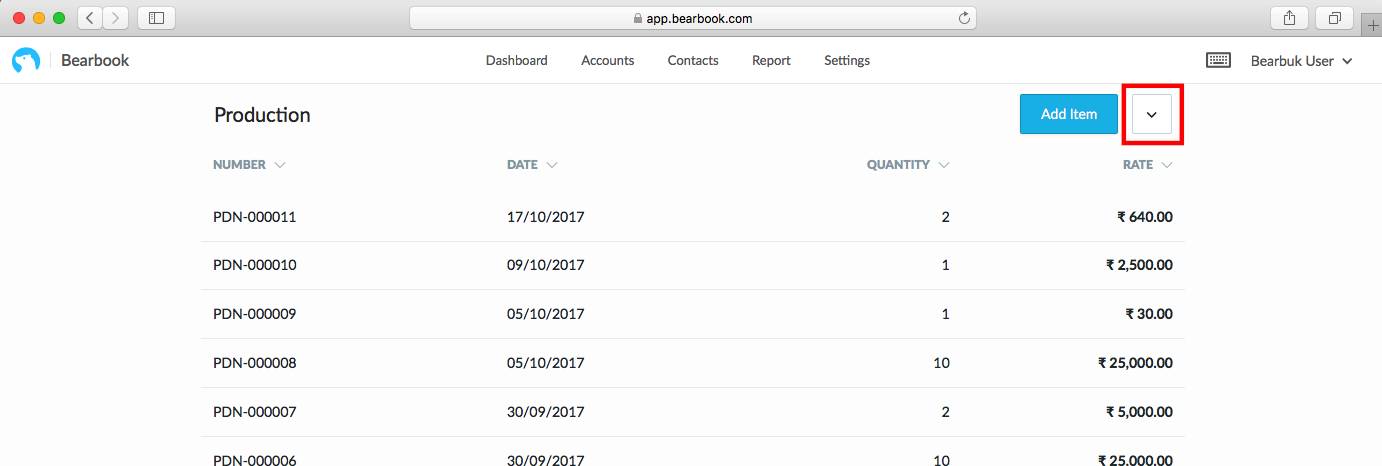Sort by the DATE column header
The width and height of the screenshot is (1382, 466).
pyautogui.click(x=532, y=165)
